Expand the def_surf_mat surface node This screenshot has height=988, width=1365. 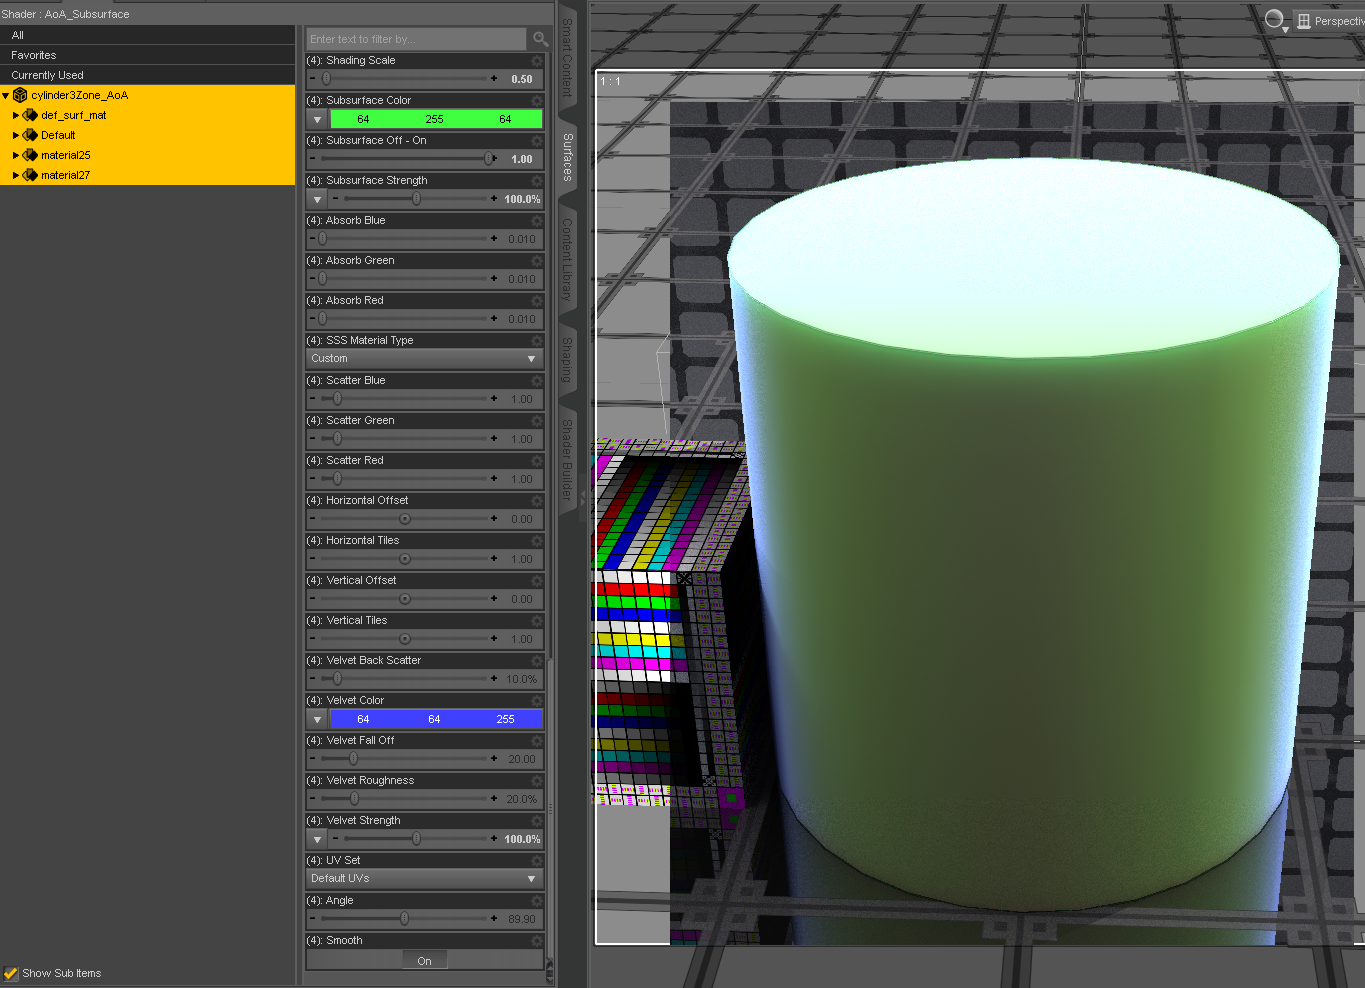click(16, 116)
